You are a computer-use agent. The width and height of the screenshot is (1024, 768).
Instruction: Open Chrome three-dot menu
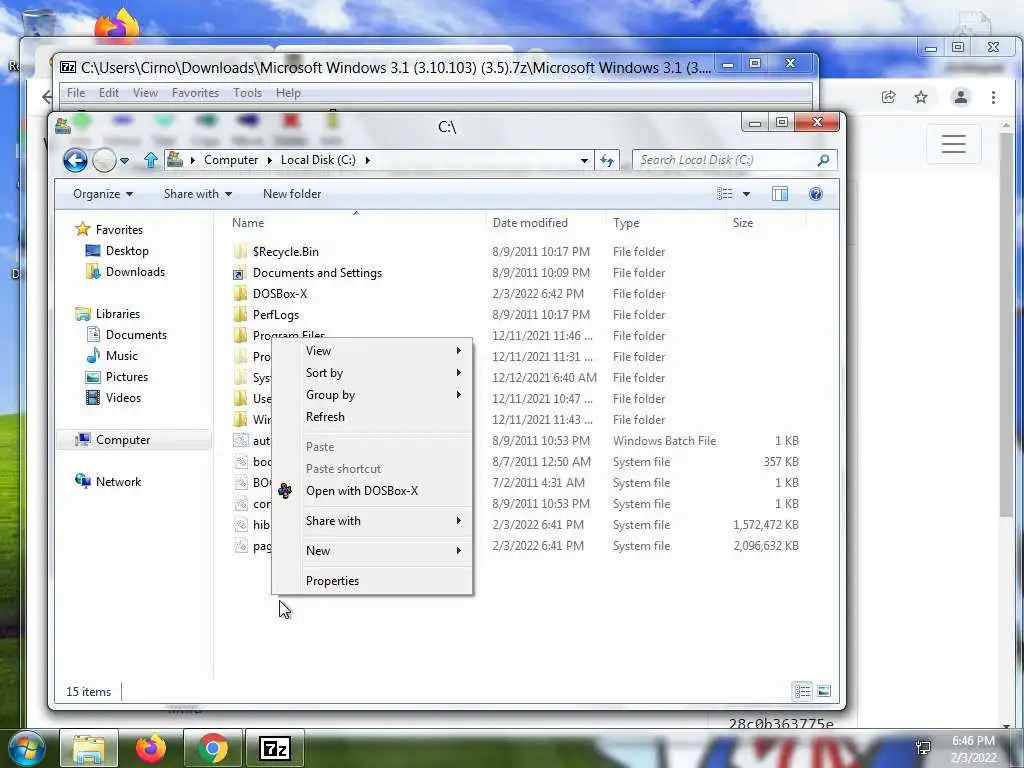[x=993, y=97]
